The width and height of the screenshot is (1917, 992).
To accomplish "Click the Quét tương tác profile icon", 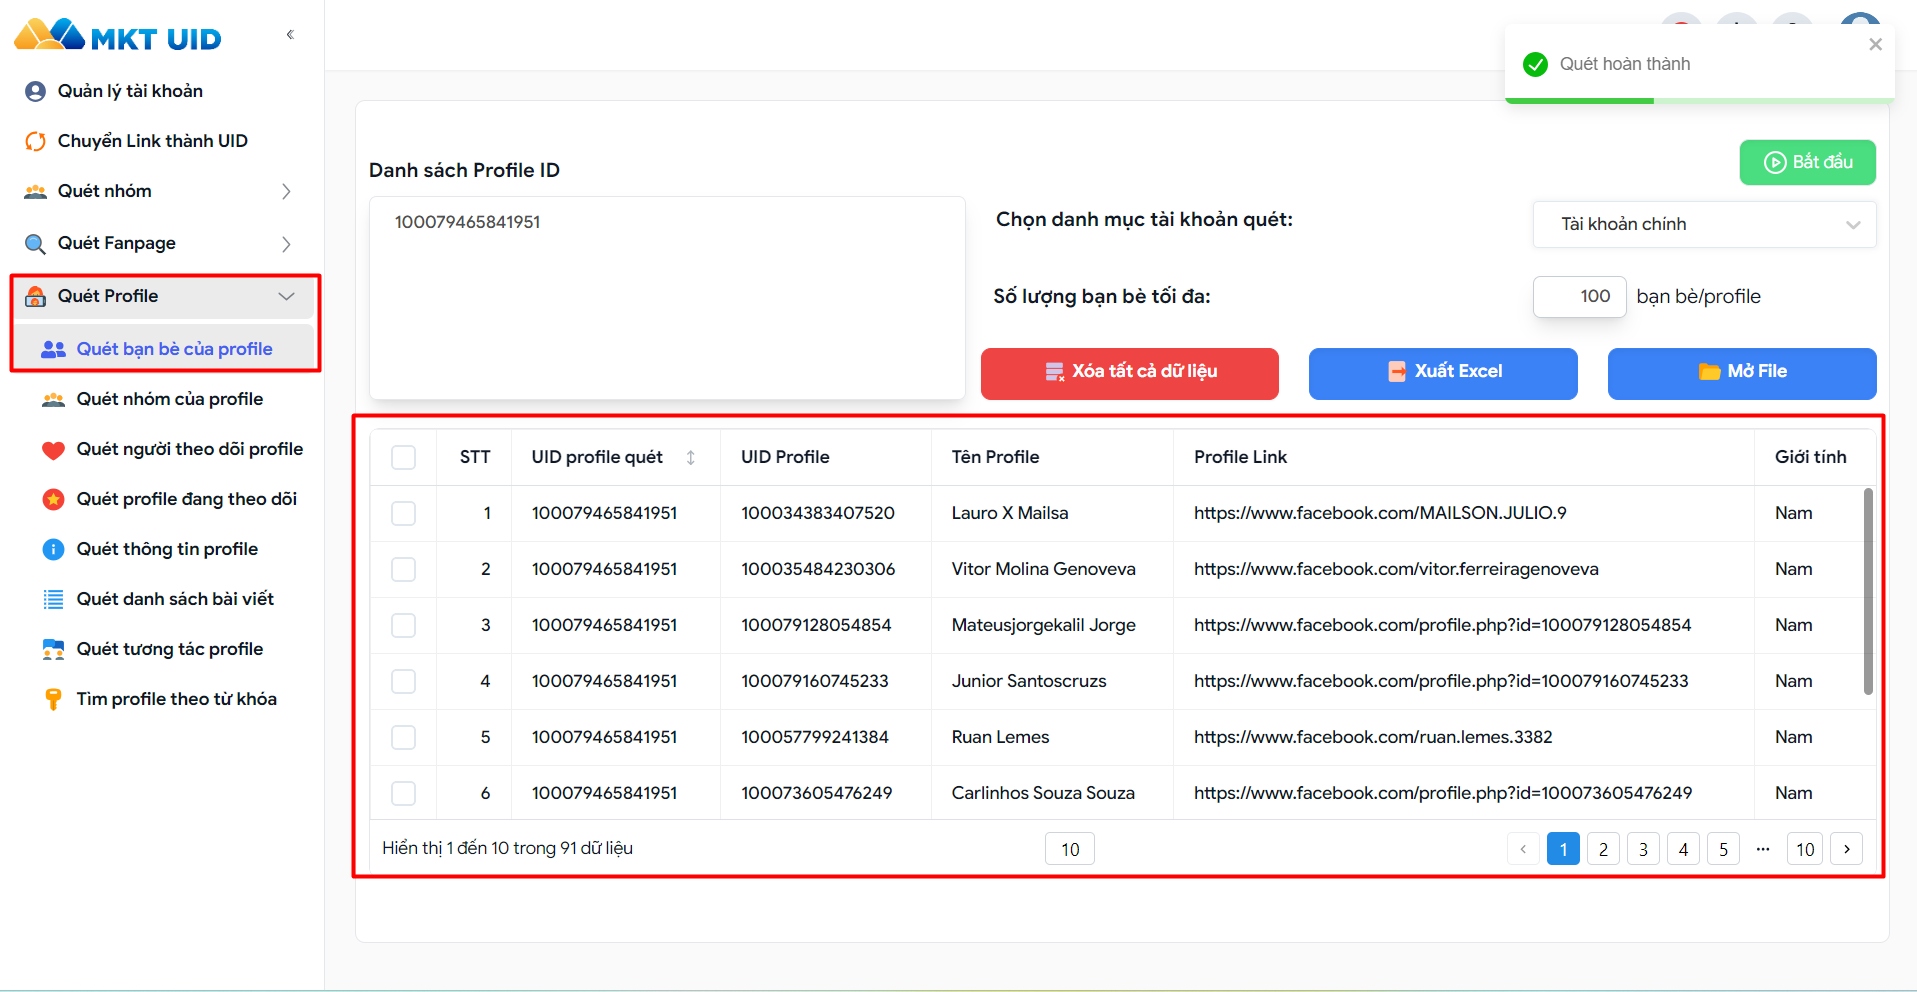I will coord(53,649).
